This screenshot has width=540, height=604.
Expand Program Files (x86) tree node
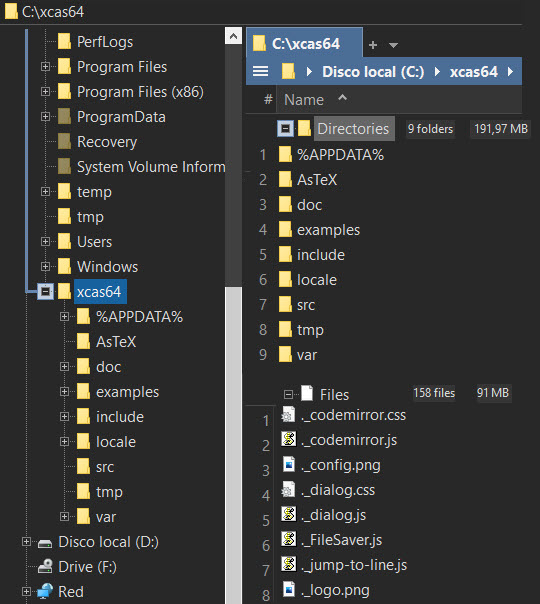click(x=45, y=92)
